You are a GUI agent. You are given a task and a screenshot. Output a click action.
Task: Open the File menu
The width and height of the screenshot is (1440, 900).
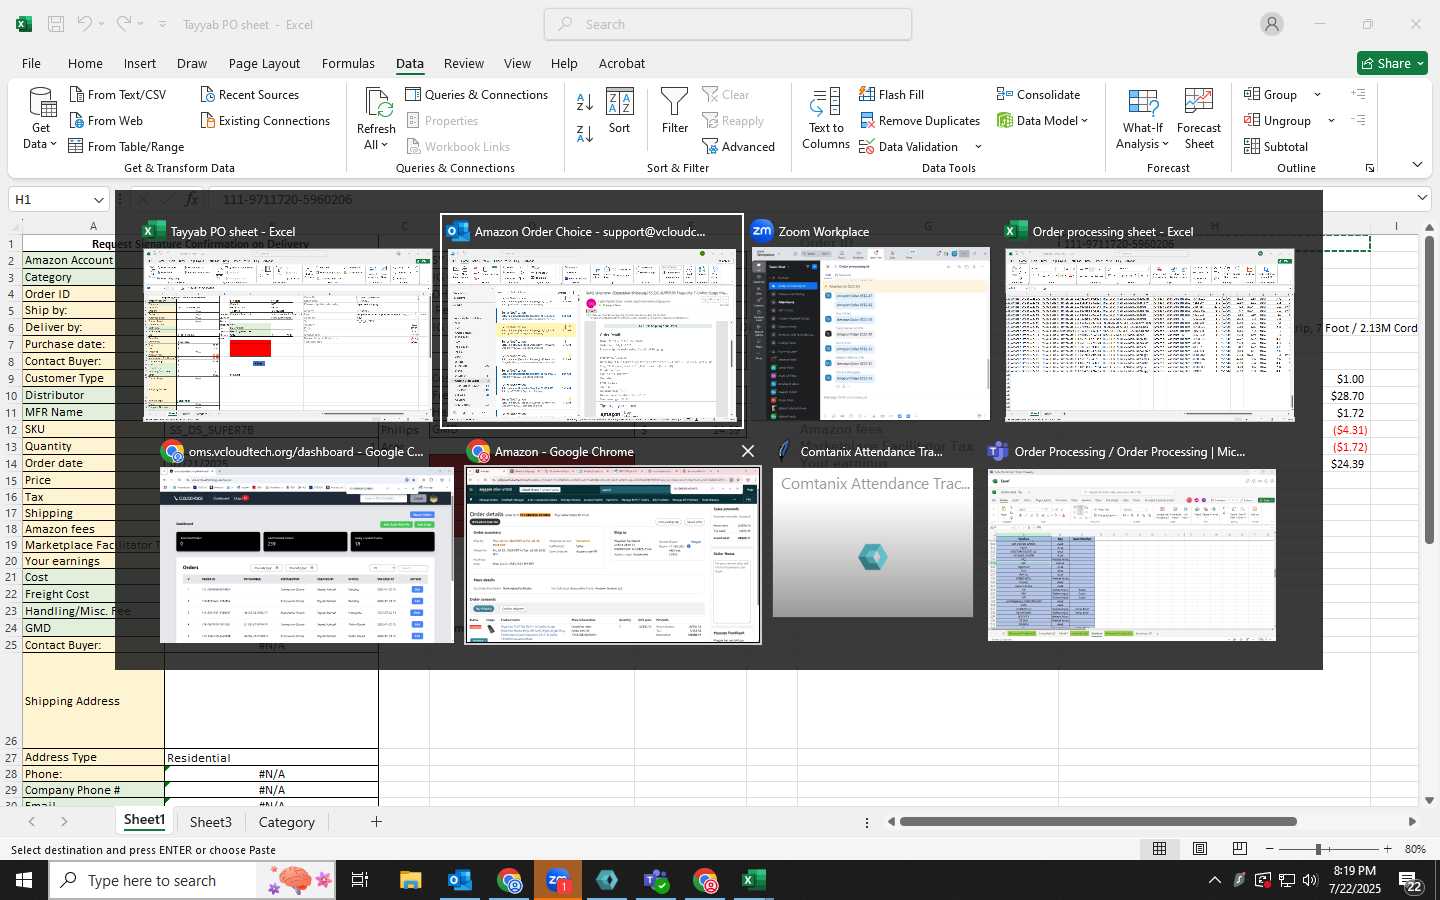coord(31,63)
